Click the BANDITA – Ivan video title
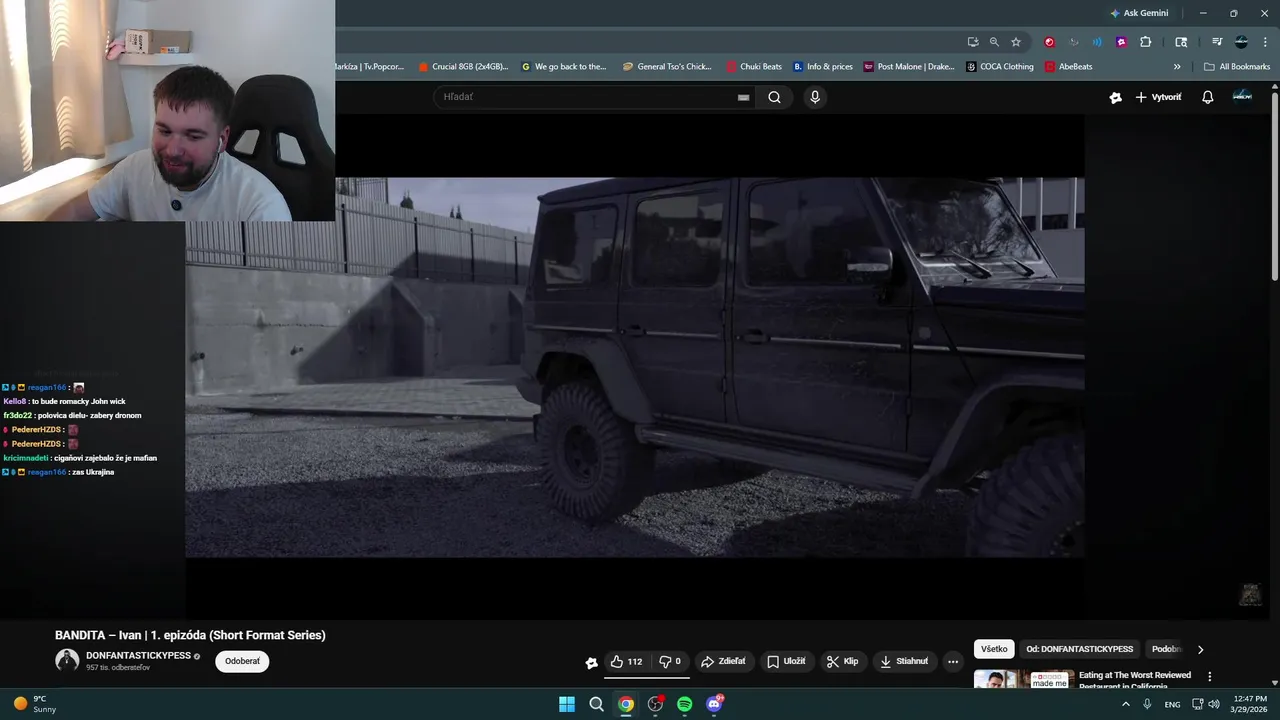 click(190, 635)
